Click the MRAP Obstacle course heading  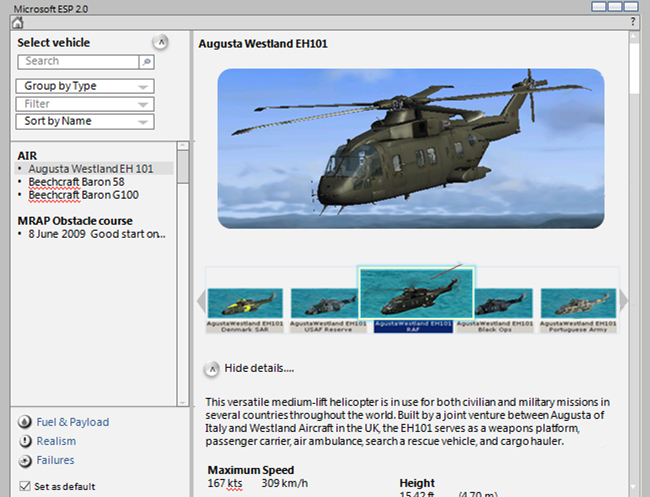[x=75, y=221]
